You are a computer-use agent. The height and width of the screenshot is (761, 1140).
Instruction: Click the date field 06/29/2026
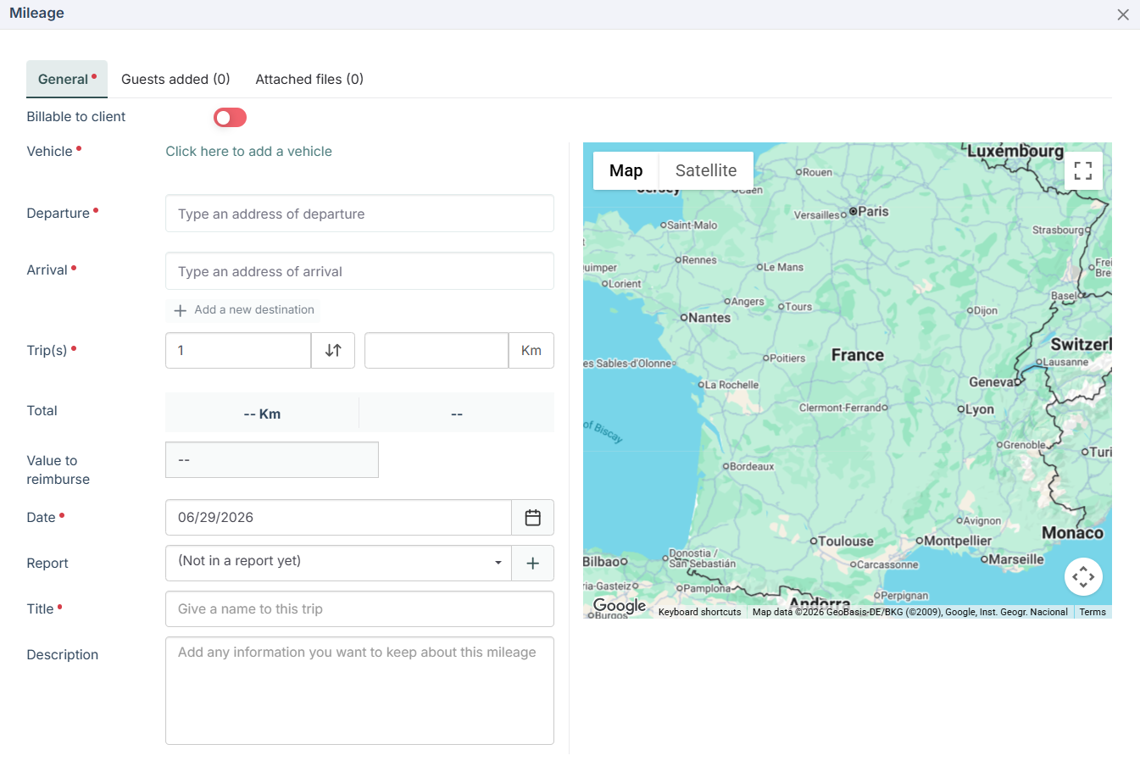(338, 518)
